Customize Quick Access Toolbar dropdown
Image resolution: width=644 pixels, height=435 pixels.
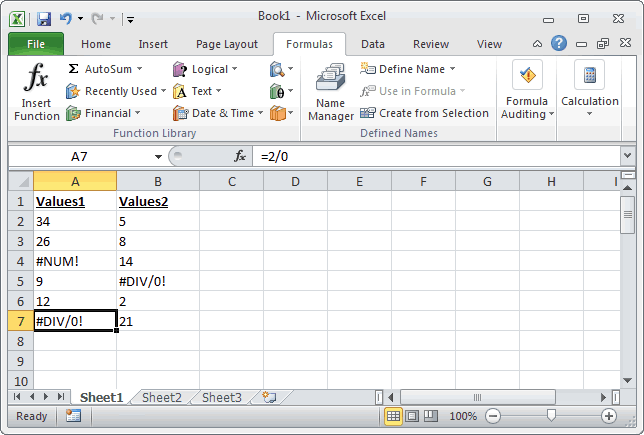pyautogui.click(x=131, y=19)
